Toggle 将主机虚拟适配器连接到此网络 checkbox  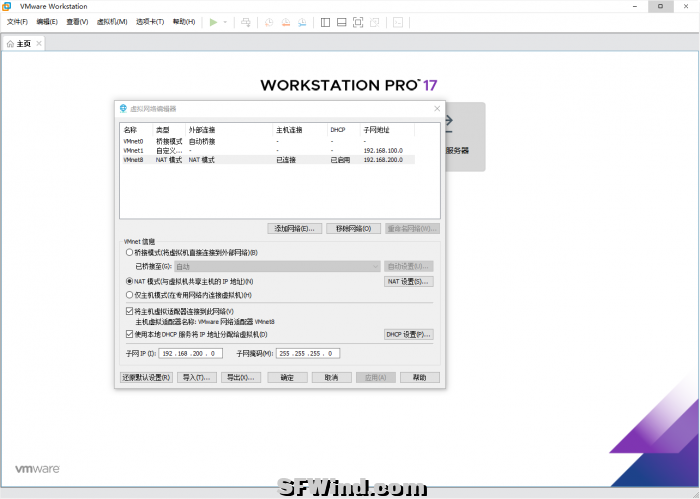tap(129, 311)
